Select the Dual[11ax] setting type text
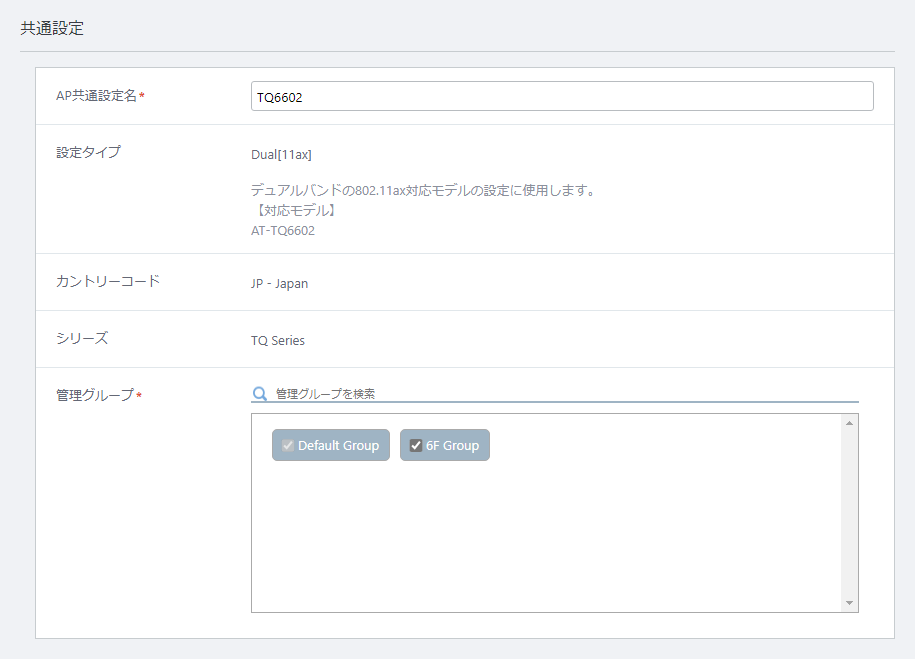Screen dimensions: 915x659 tap(281, 155)
